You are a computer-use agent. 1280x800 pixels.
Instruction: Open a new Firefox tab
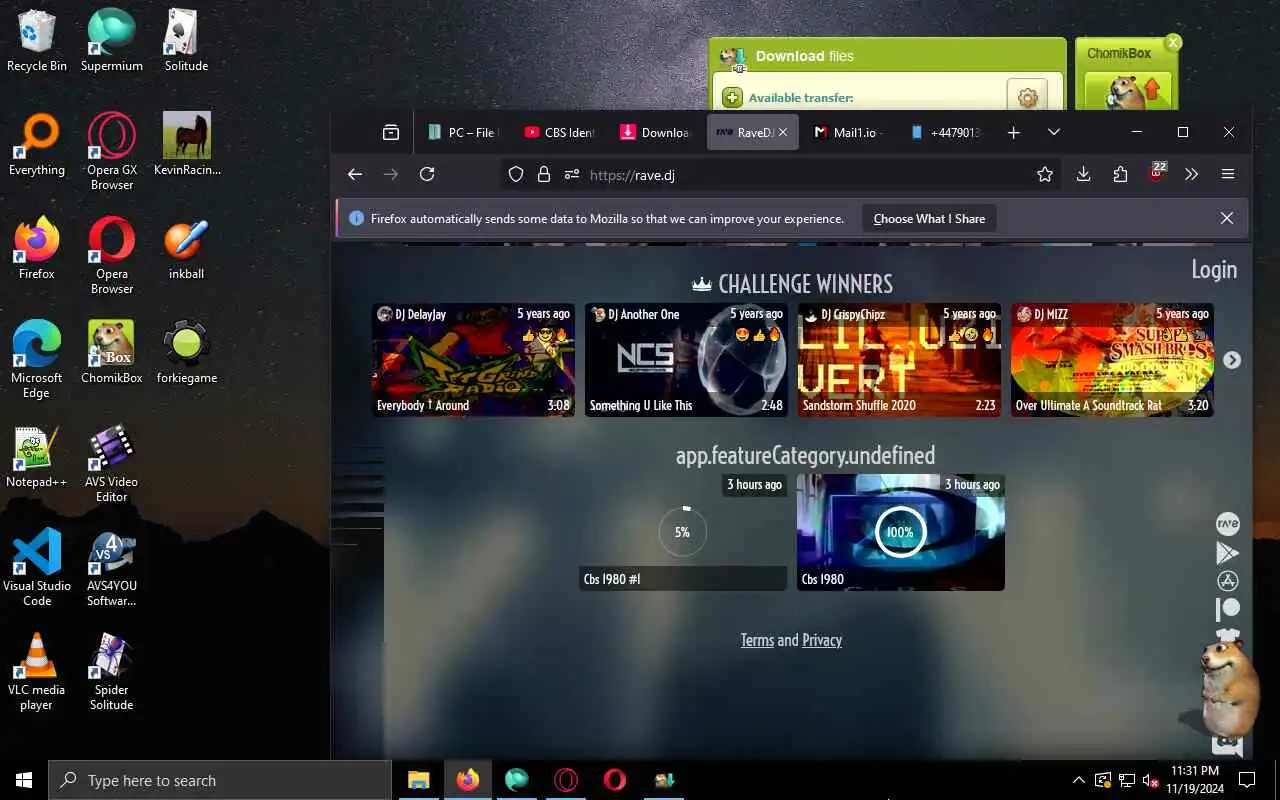point(1013,132)
